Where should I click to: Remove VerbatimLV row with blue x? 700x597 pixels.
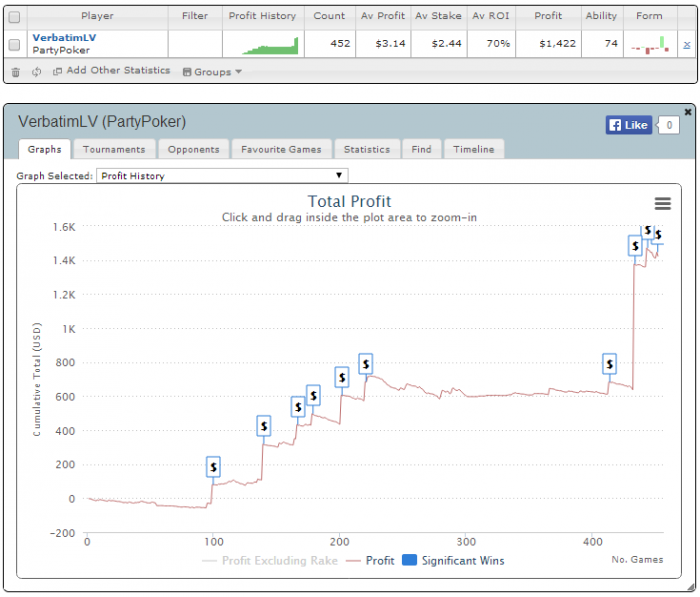[687, 45]
